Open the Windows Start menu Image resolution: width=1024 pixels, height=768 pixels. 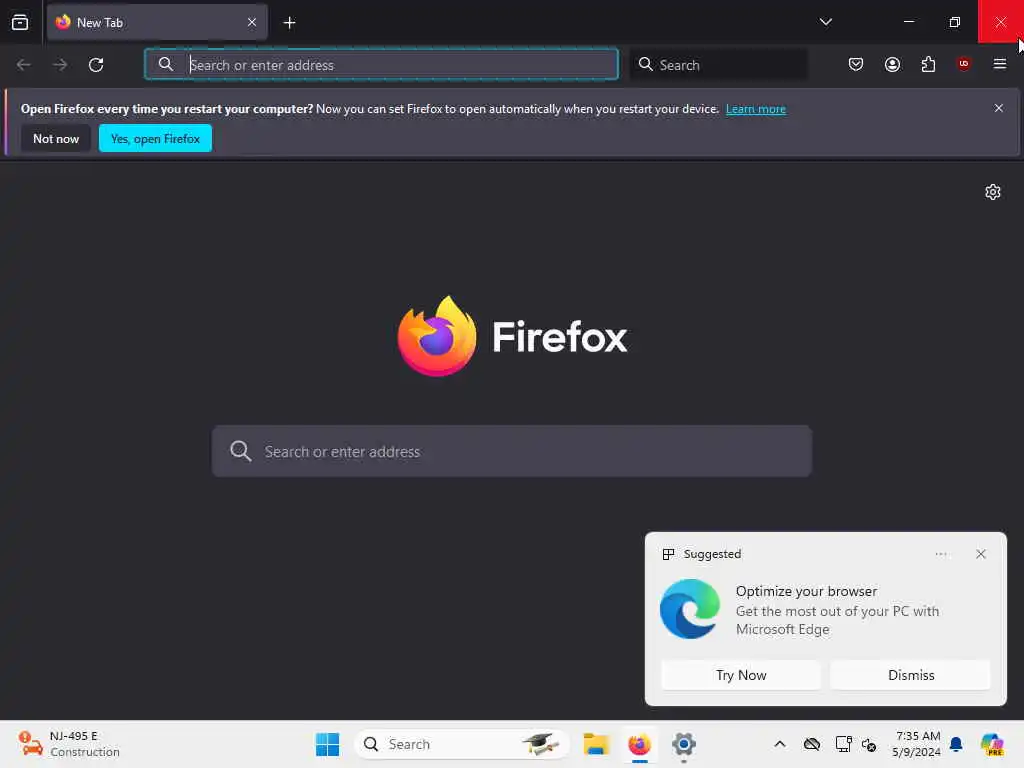[327, 744]
